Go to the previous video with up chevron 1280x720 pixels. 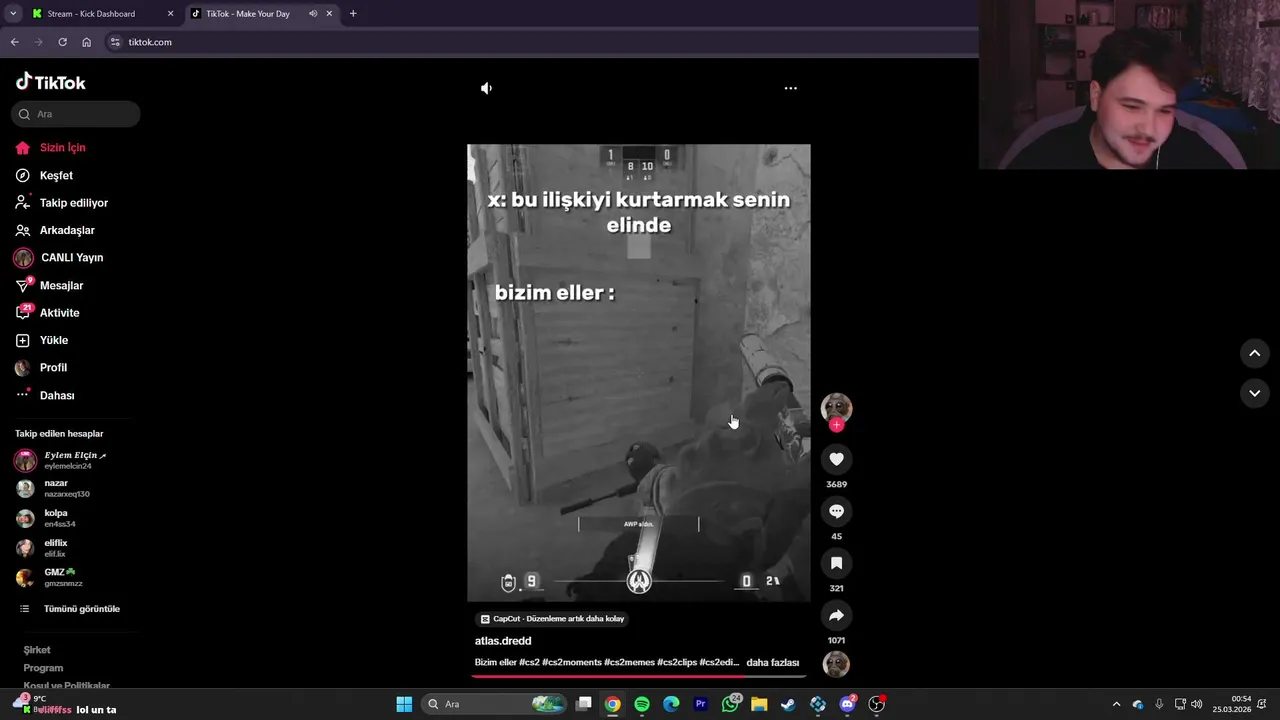coord(1254,353)
